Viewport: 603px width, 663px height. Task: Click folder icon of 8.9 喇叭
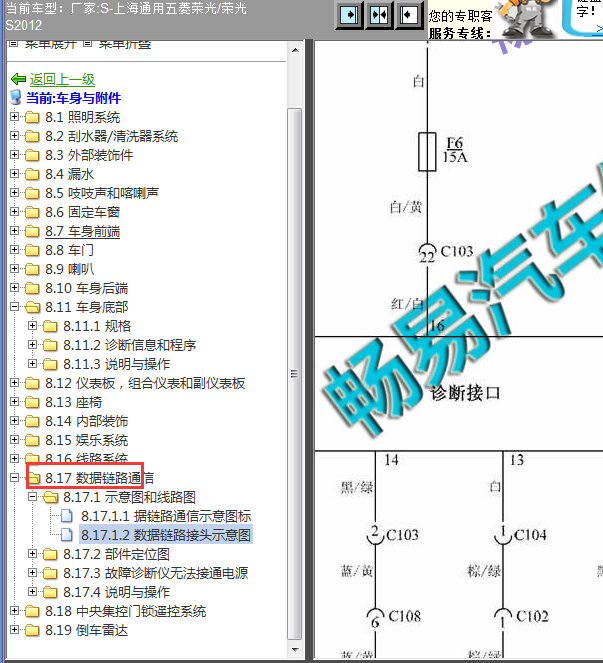tap(32, 269)
